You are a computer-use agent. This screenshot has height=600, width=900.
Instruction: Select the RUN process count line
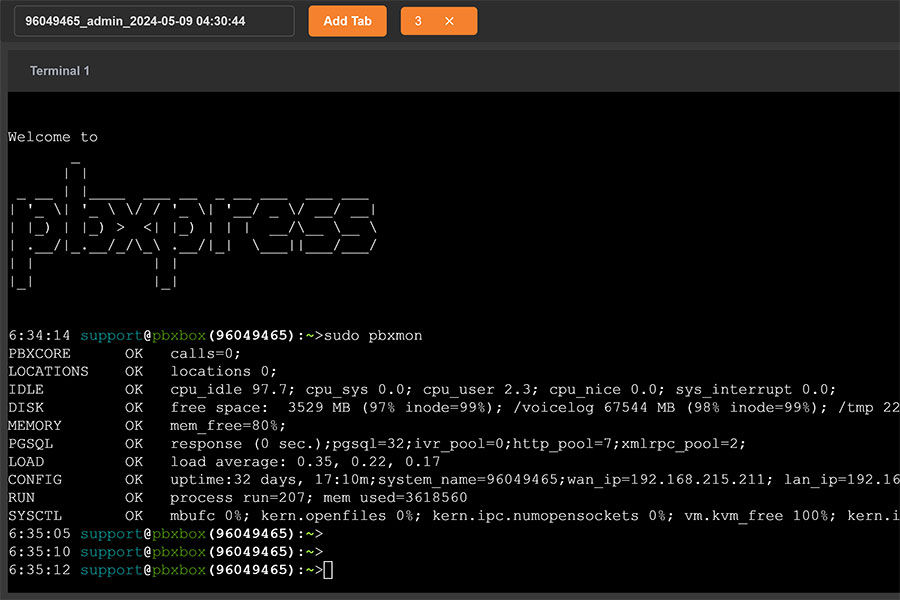pos(200,497)
